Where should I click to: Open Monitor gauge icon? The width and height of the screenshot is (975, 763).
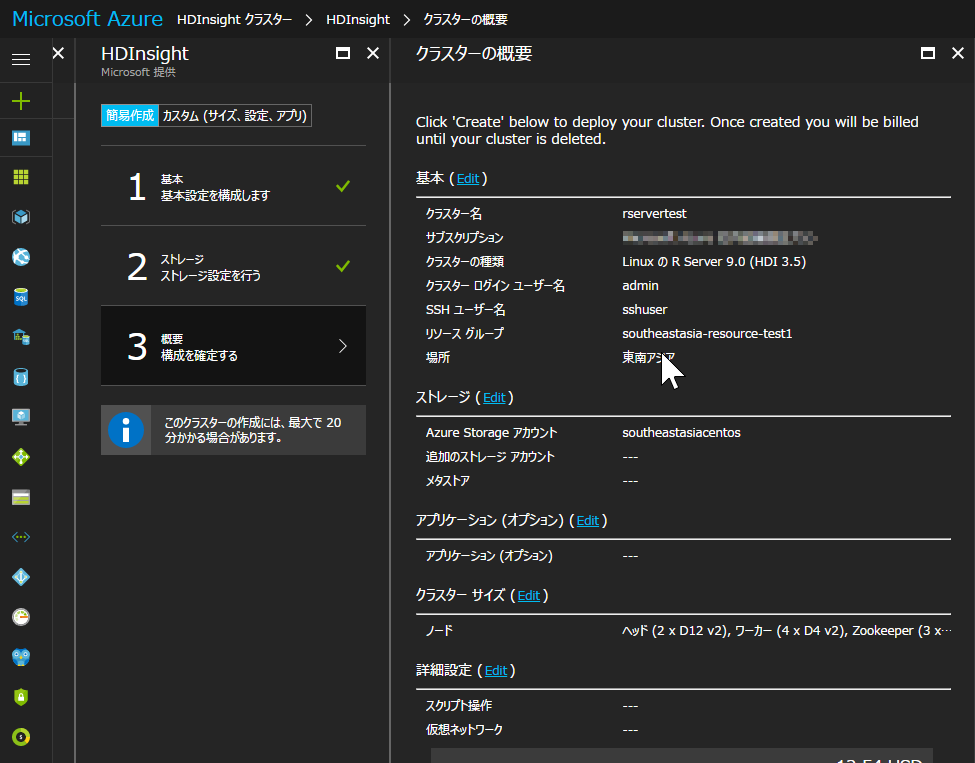[21, 617]
